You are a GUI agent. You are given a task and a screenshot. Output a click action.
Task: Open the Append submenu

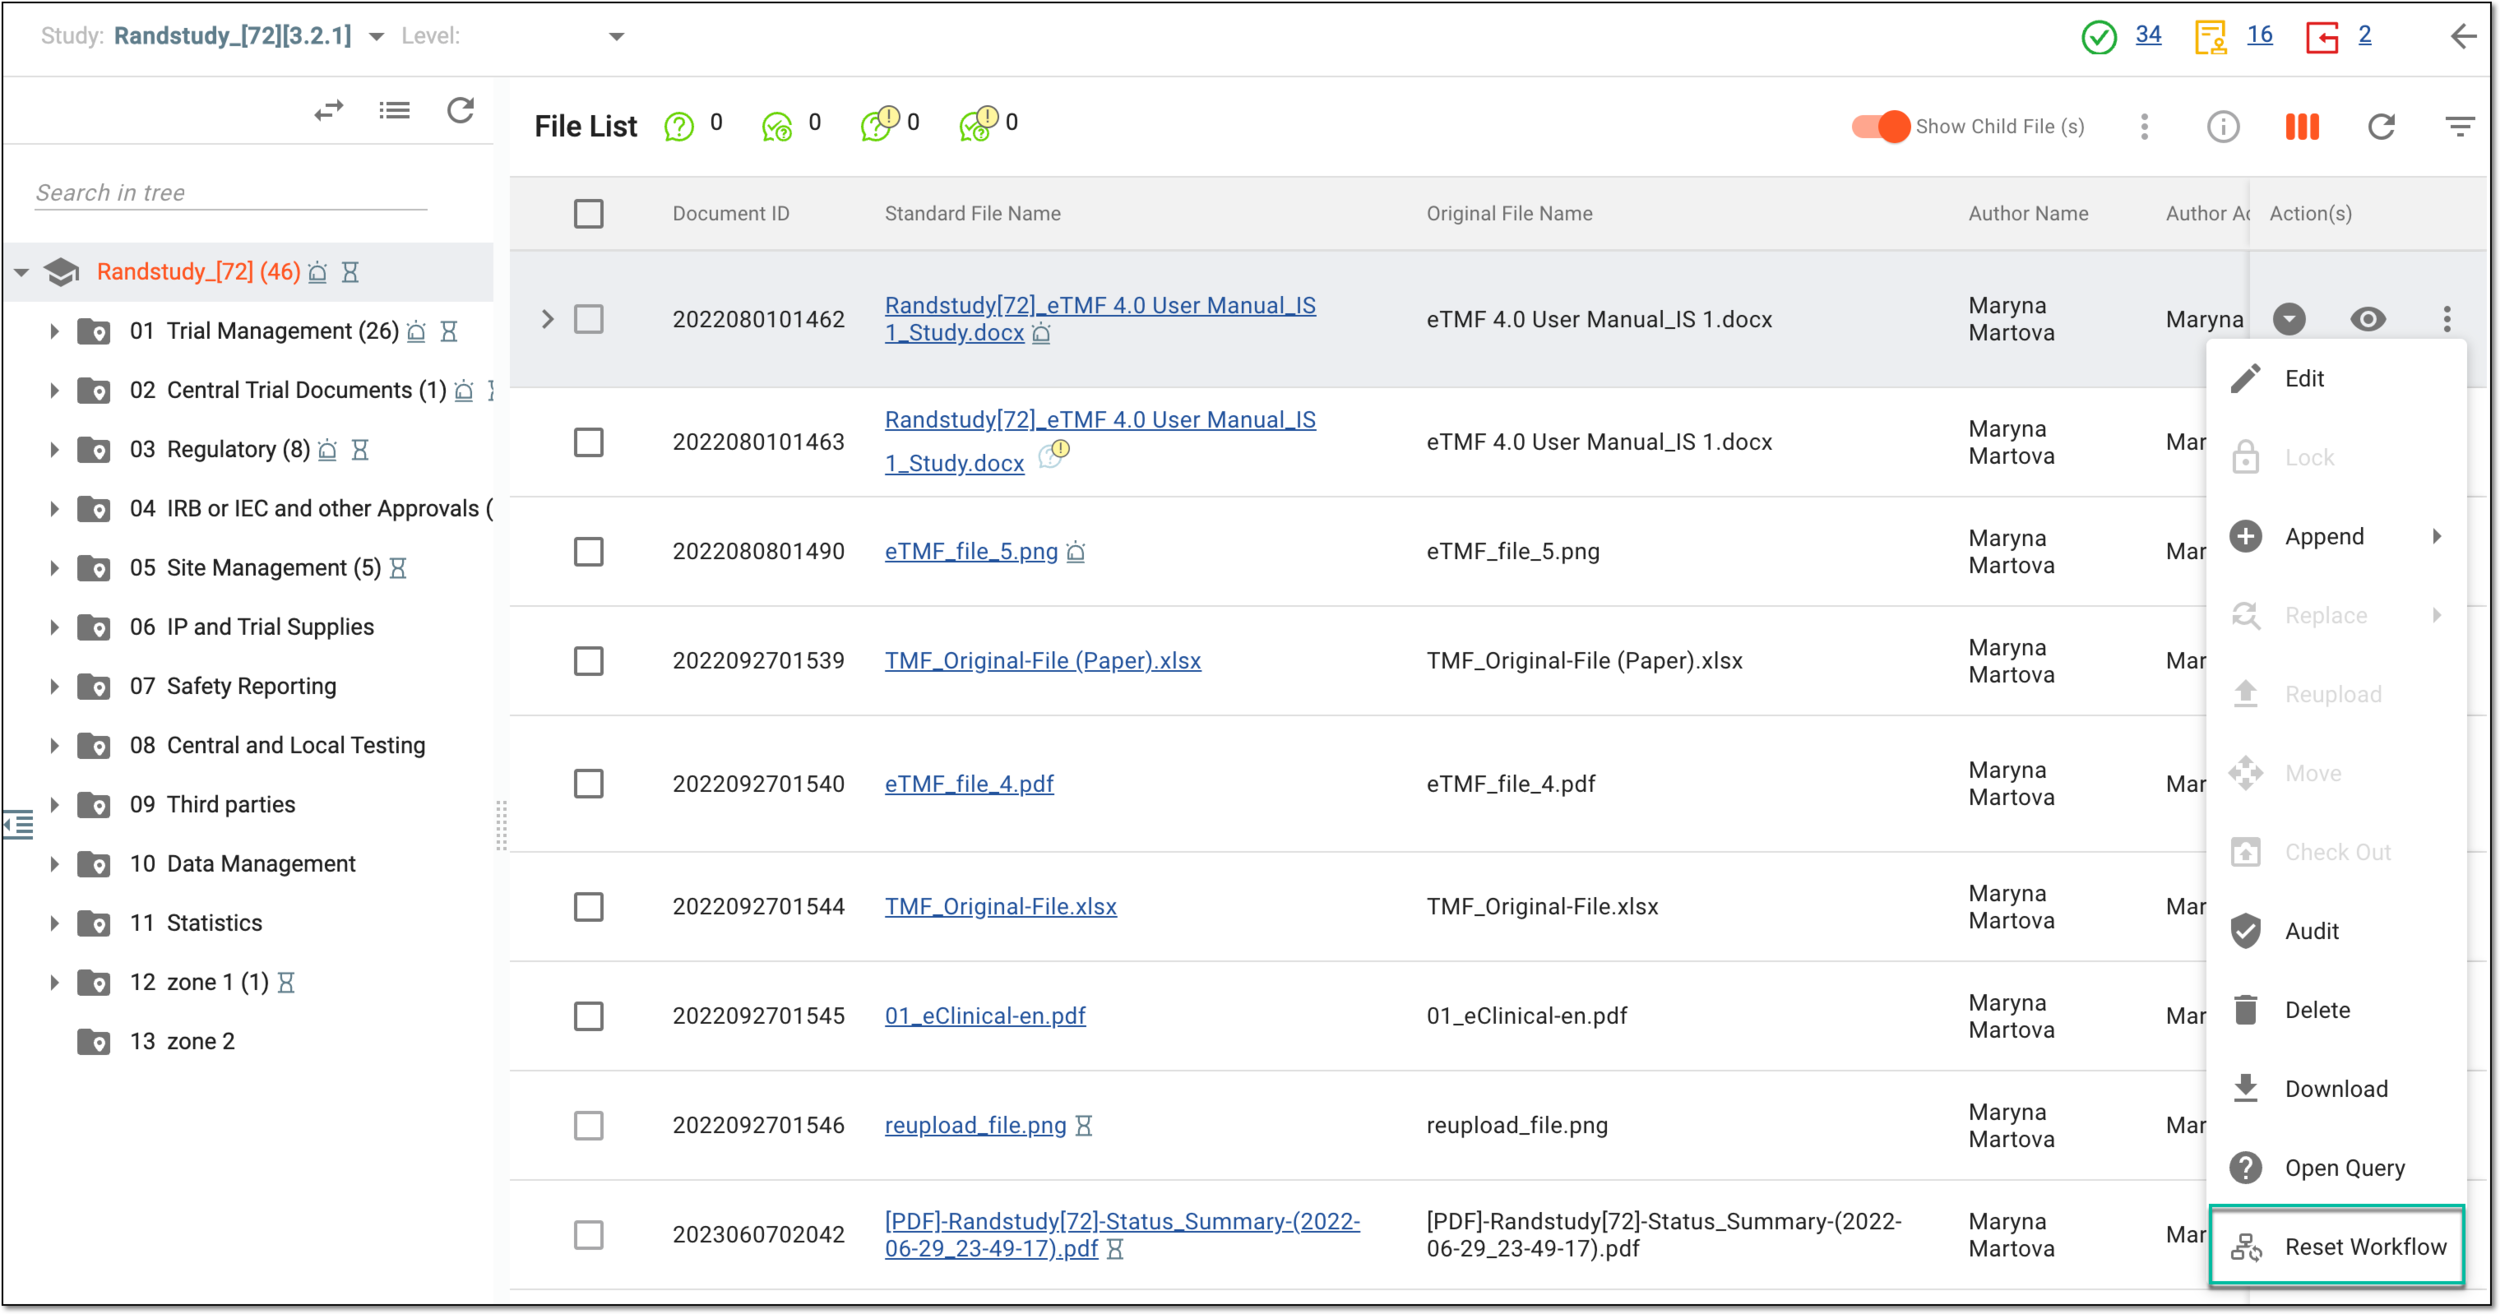pyautogui.click(x=2336, y=536)
